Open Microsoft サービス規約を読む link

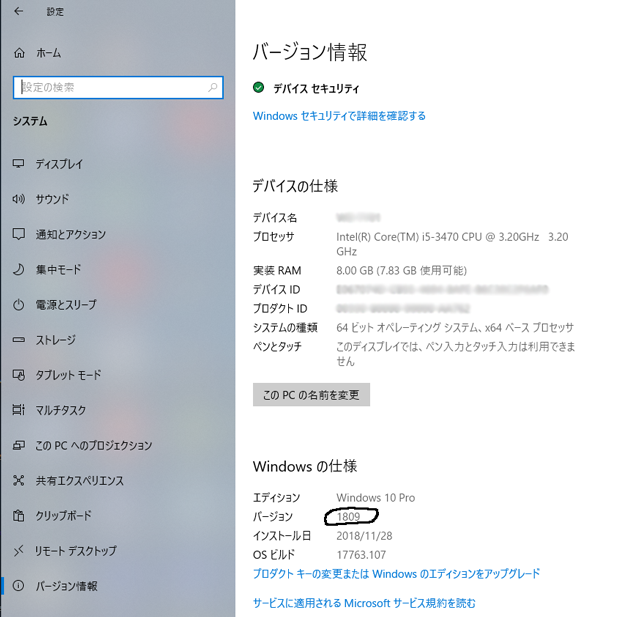point(364,603)
